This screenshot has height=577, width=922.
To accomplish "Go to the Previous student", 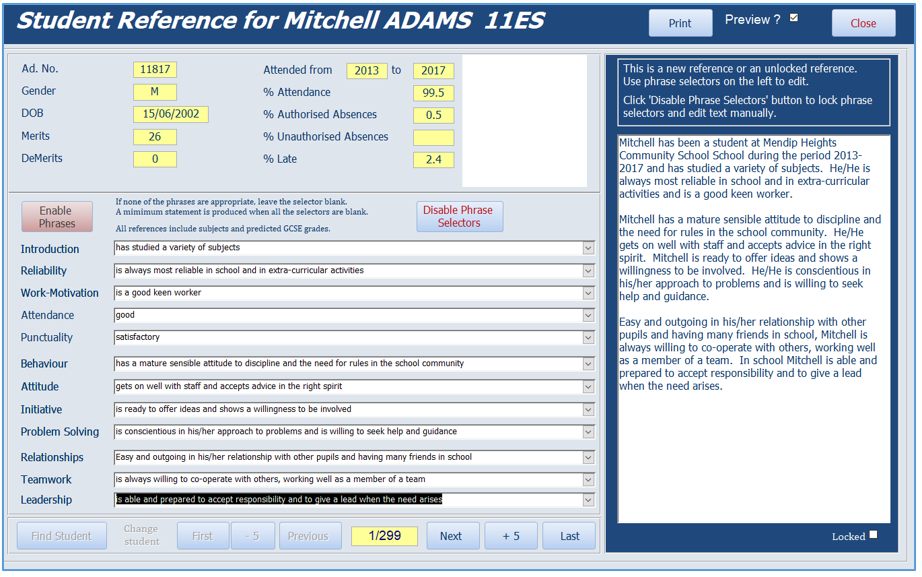I will click(x=308, y=536).
